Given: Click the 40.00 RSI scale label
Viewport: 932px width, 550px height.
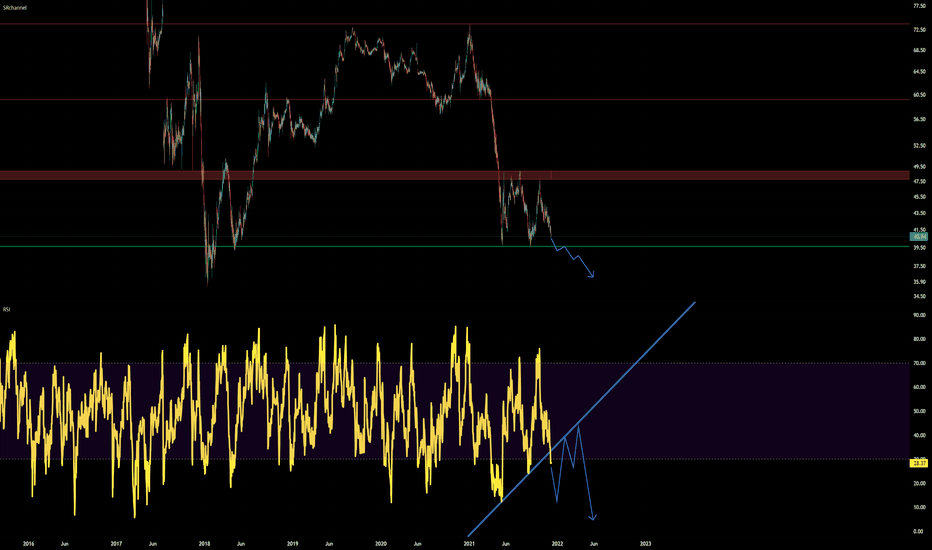Looking at the screenshot, I should [x=919, y=435].
